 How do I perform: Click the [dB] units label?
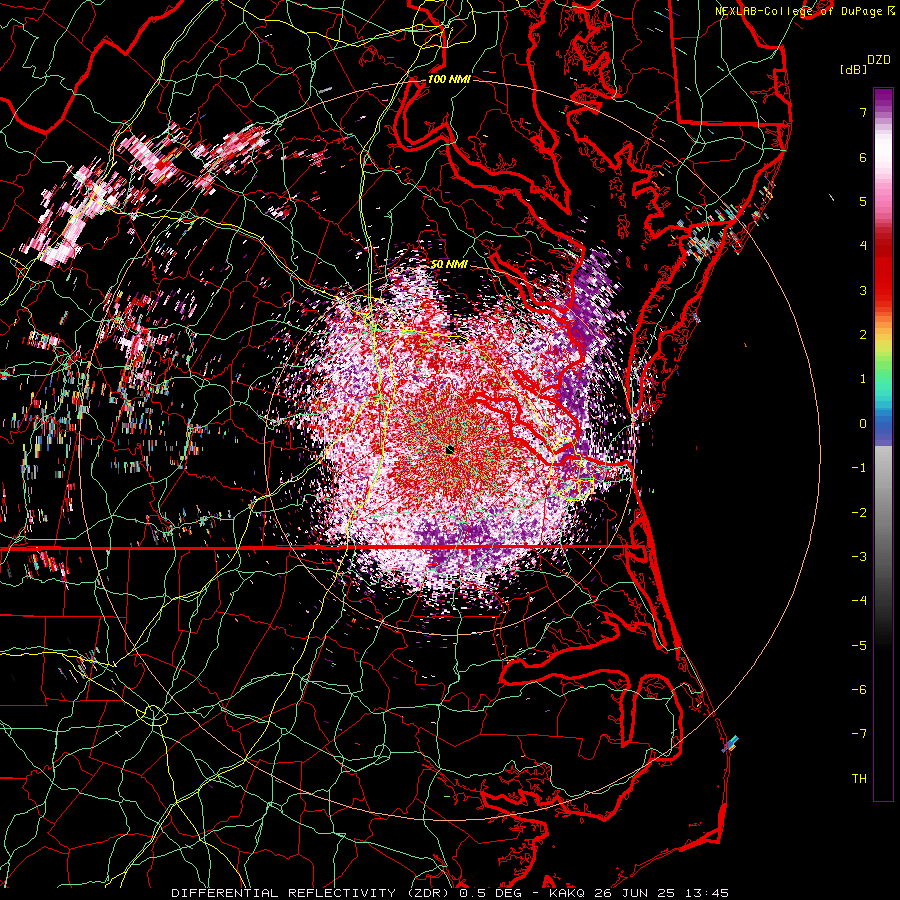(x=854, y=70)
